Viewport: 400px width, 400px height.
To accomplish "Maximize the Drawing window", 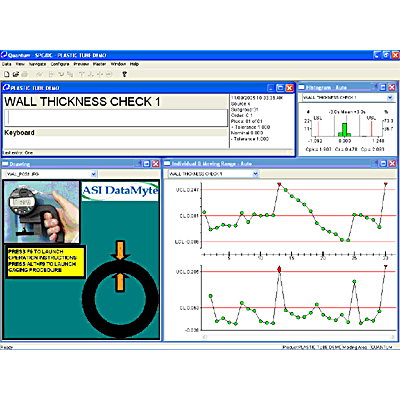I will point(147,164).
